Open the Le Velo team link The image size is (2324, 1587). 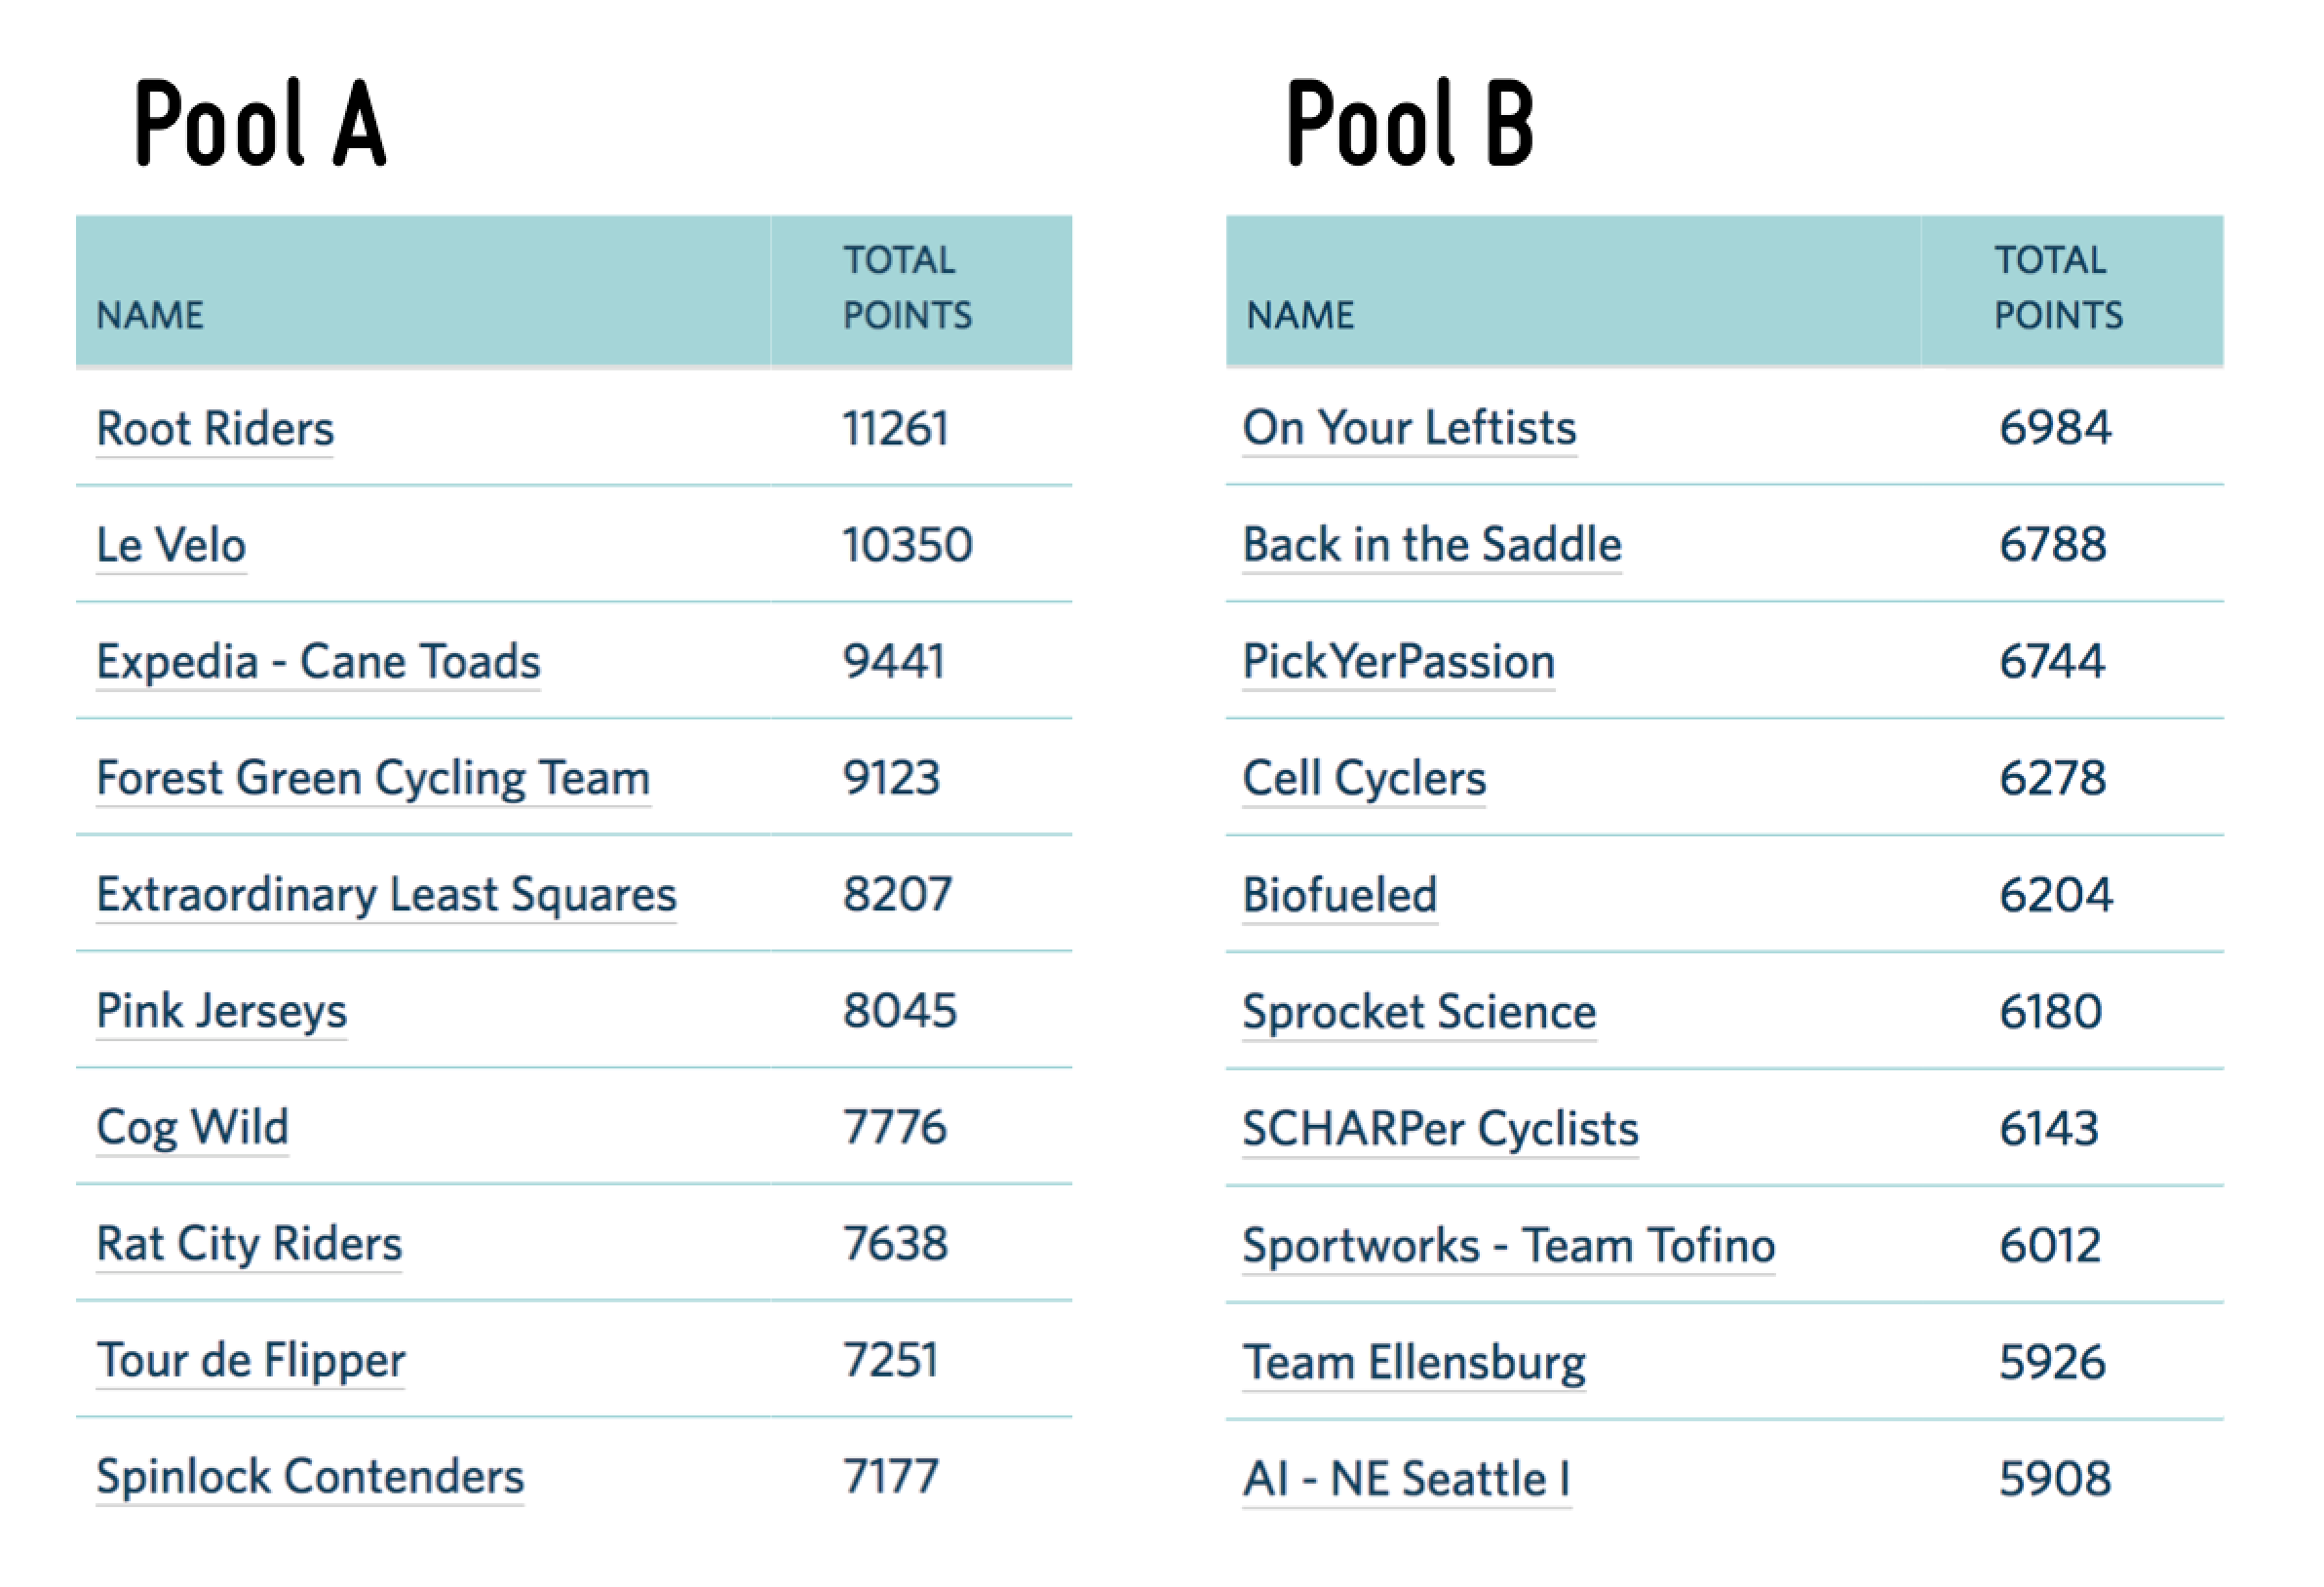click(171, 546)
